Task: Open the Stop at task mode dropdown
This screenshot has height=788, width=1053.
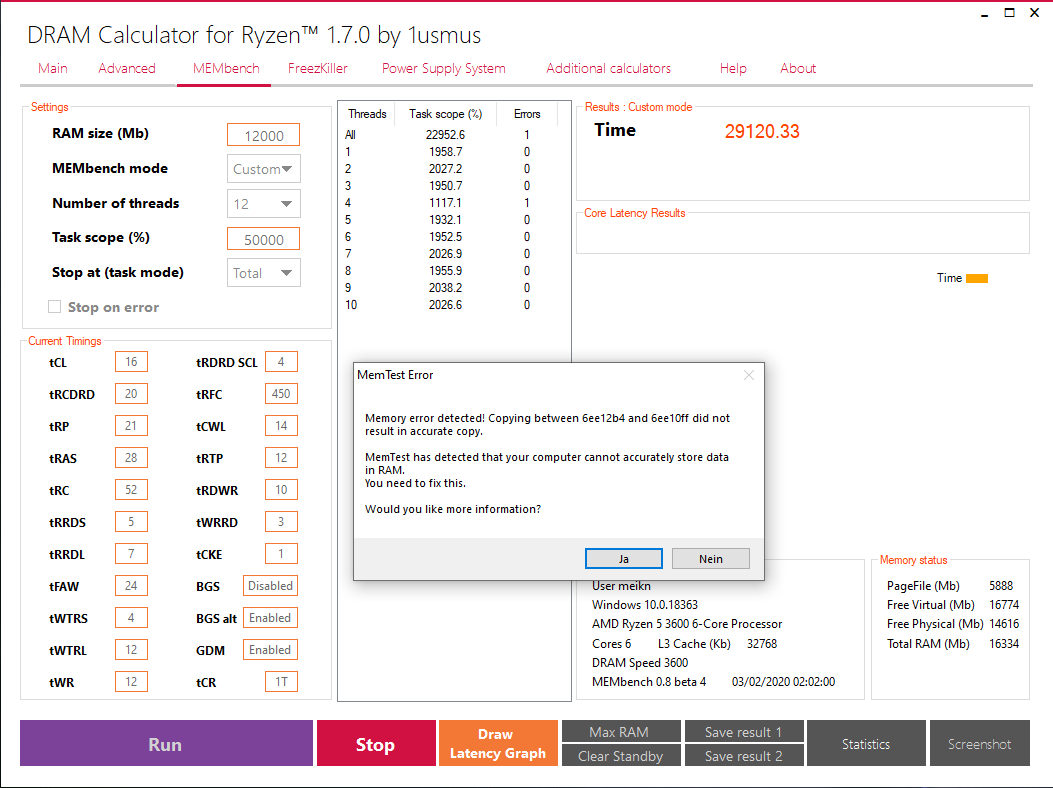Action: [263, 273]
